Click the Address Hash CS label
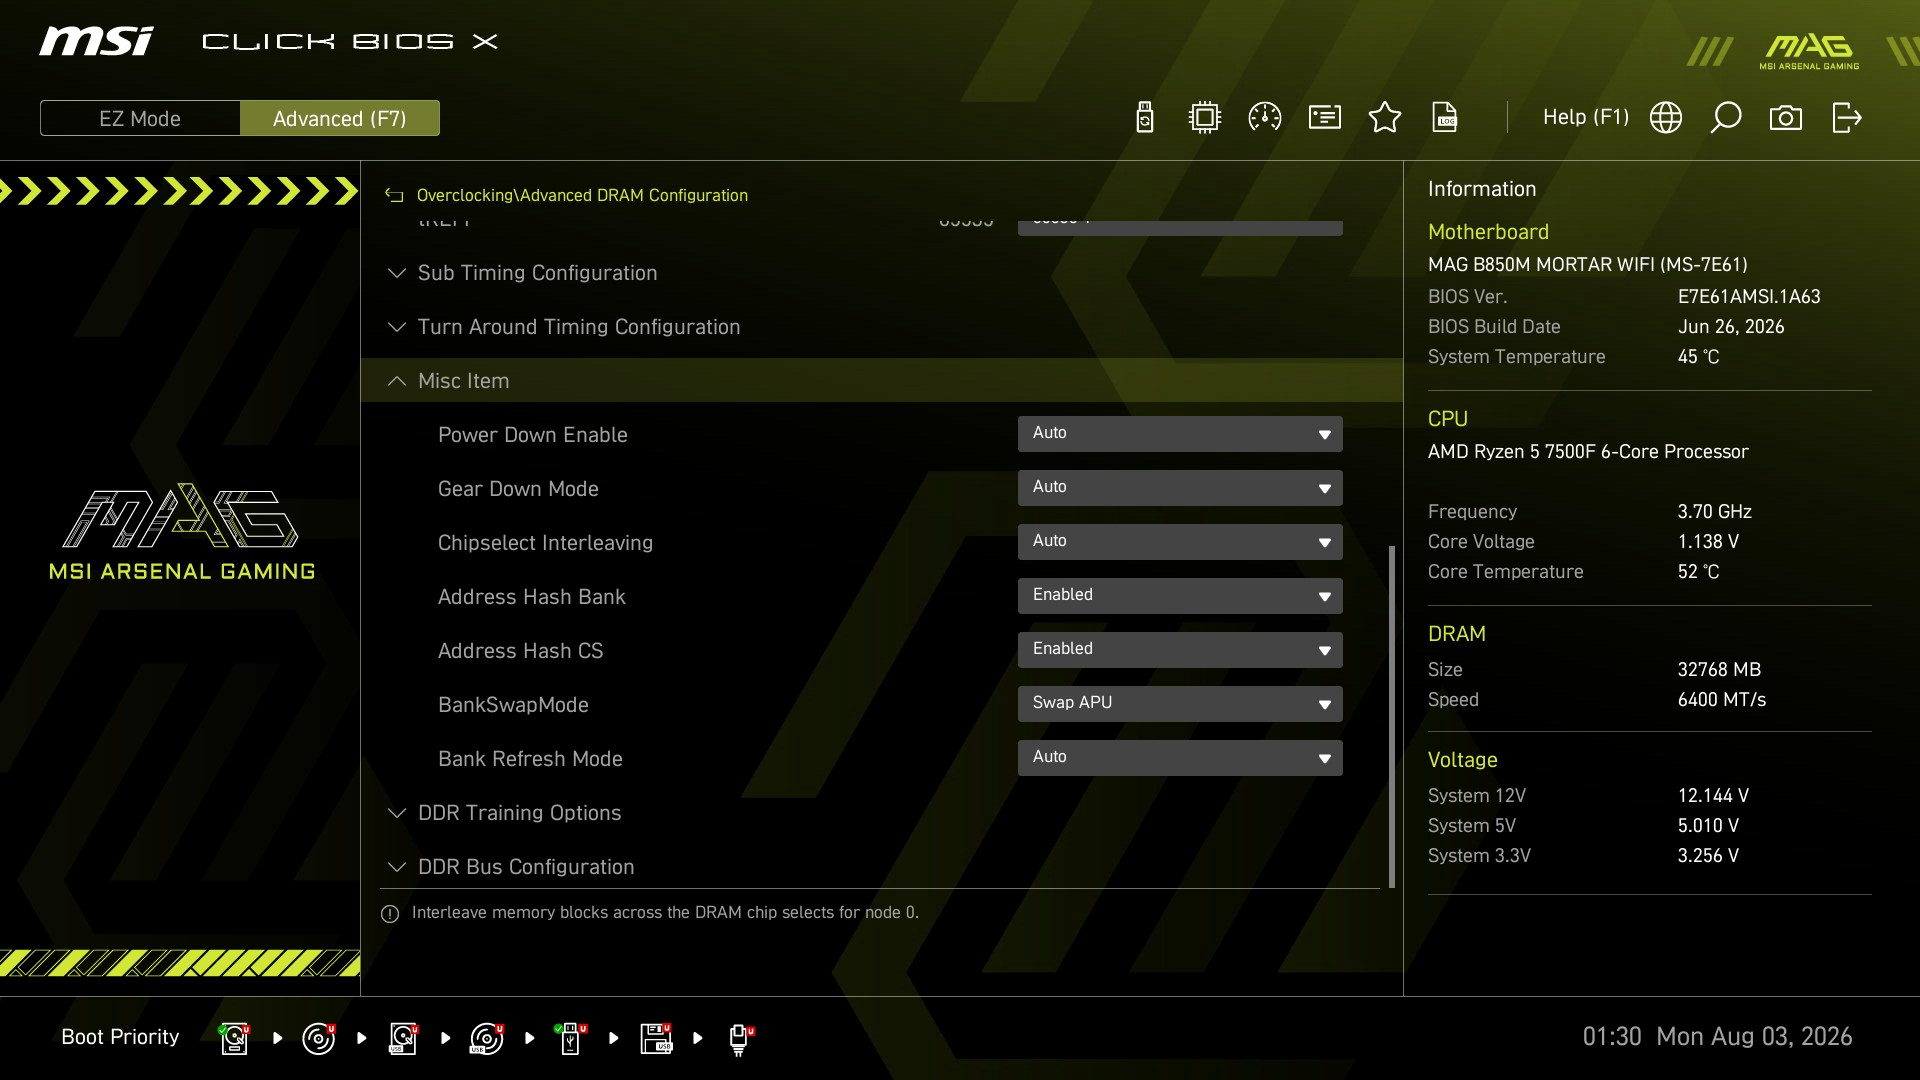This screenshot has height=1080, width=1920. (521, 651)
